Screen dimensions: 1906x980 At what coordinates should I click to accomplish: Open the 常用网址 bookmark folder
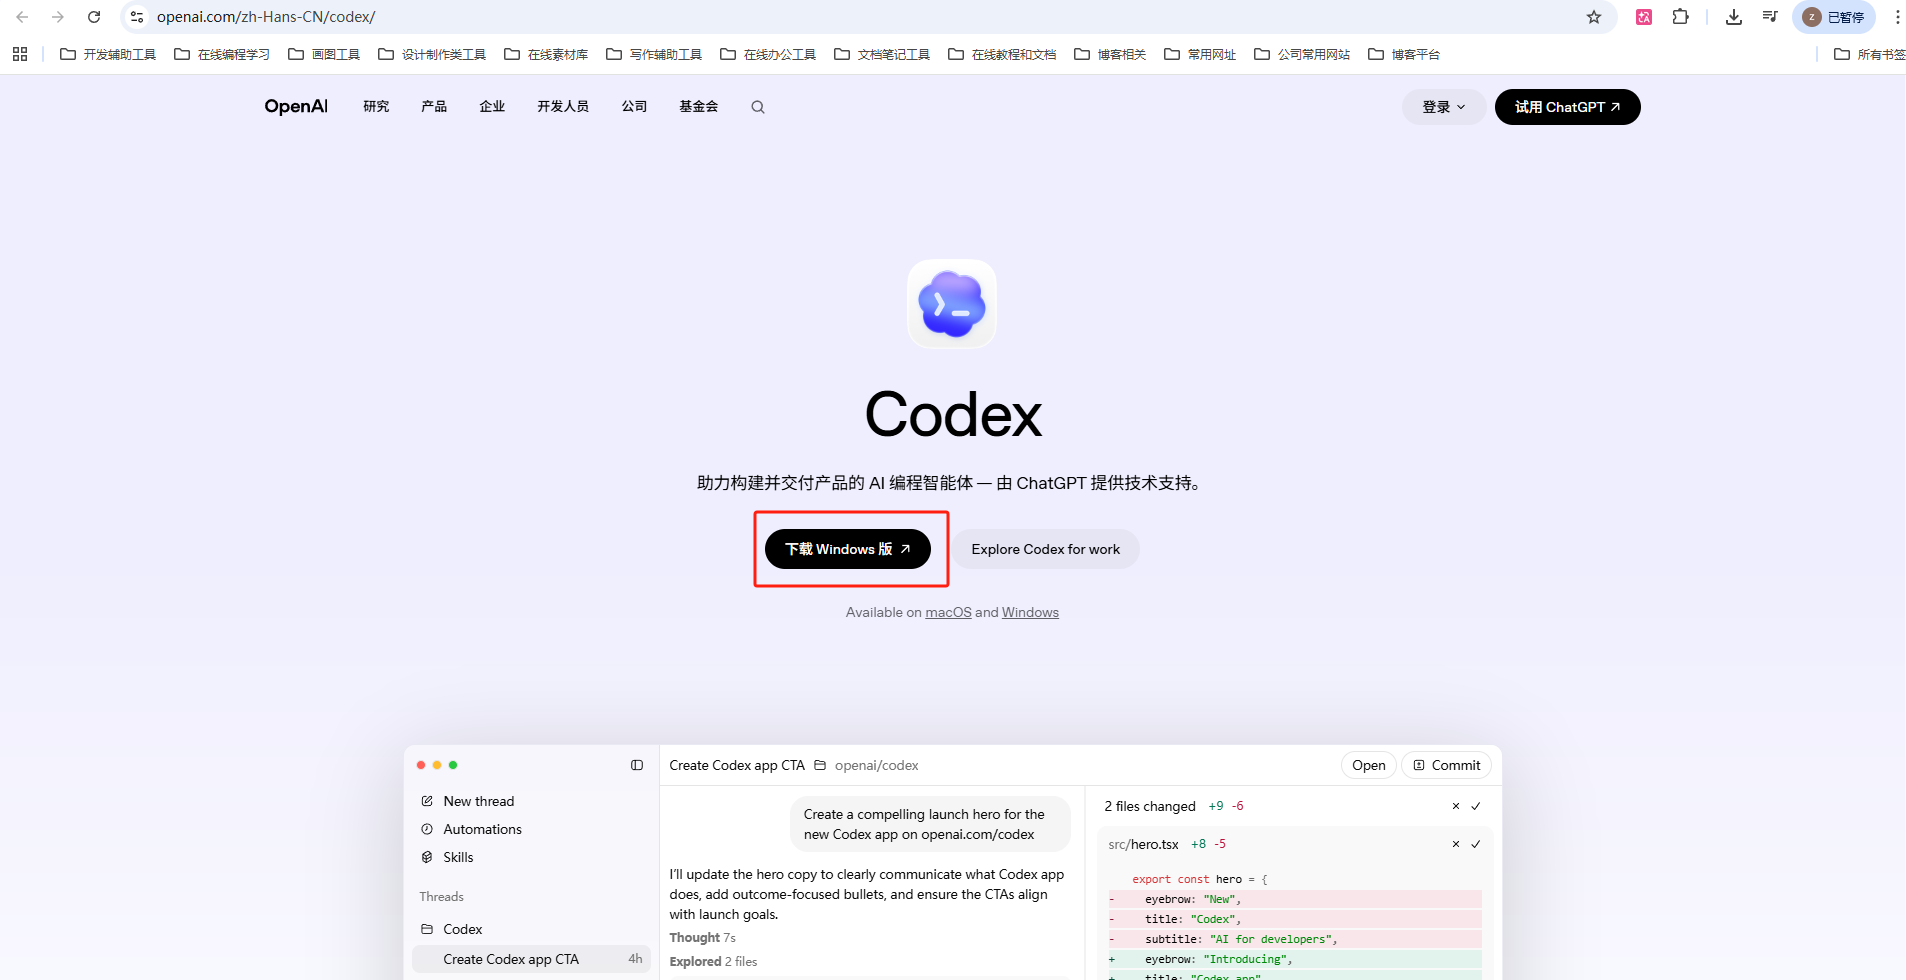[x=1200, y=54]
